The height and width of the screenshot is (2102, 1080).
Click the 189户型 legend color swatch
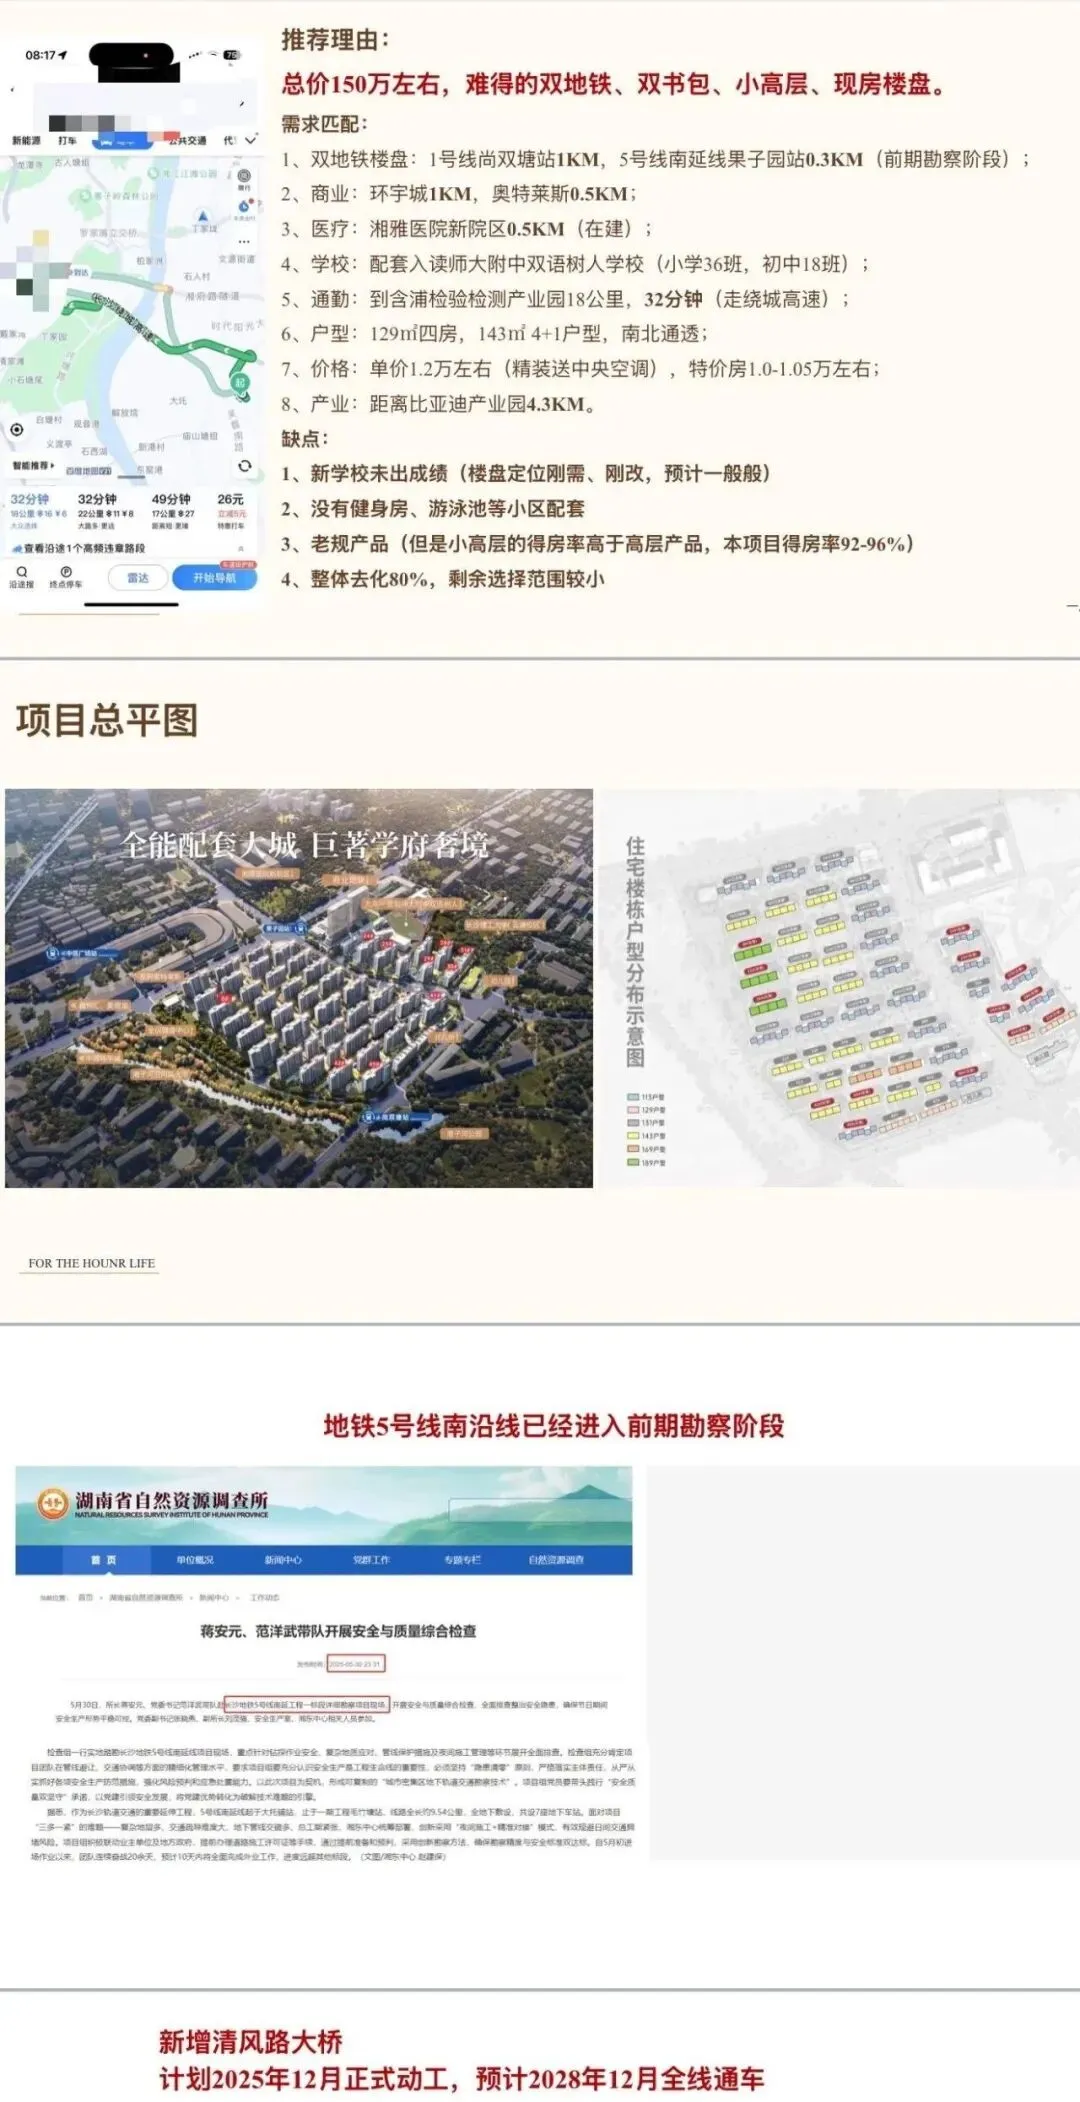pos(632,1163)
